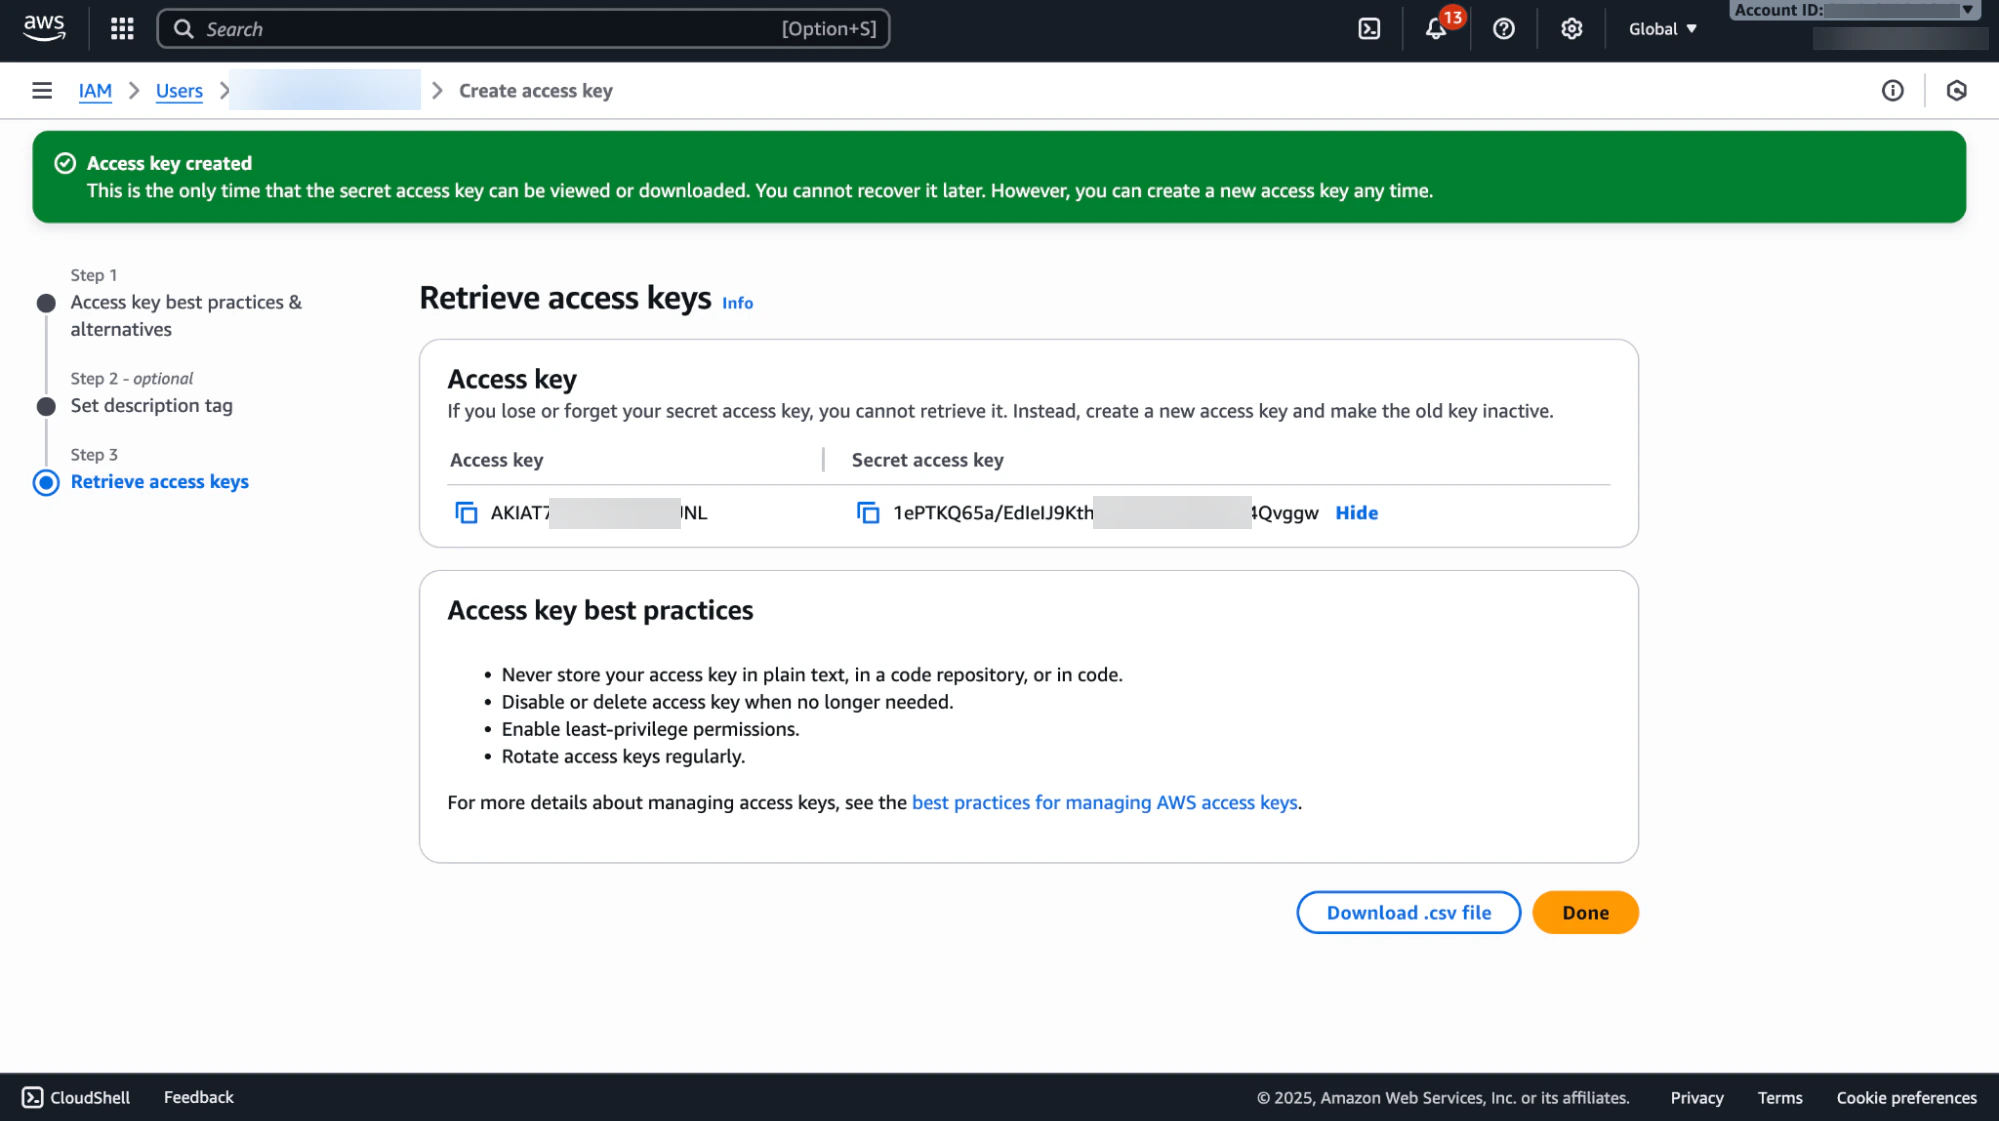Open the notifications bell
This screenshot has height=1121, width=1999.
coord(1436,28)
